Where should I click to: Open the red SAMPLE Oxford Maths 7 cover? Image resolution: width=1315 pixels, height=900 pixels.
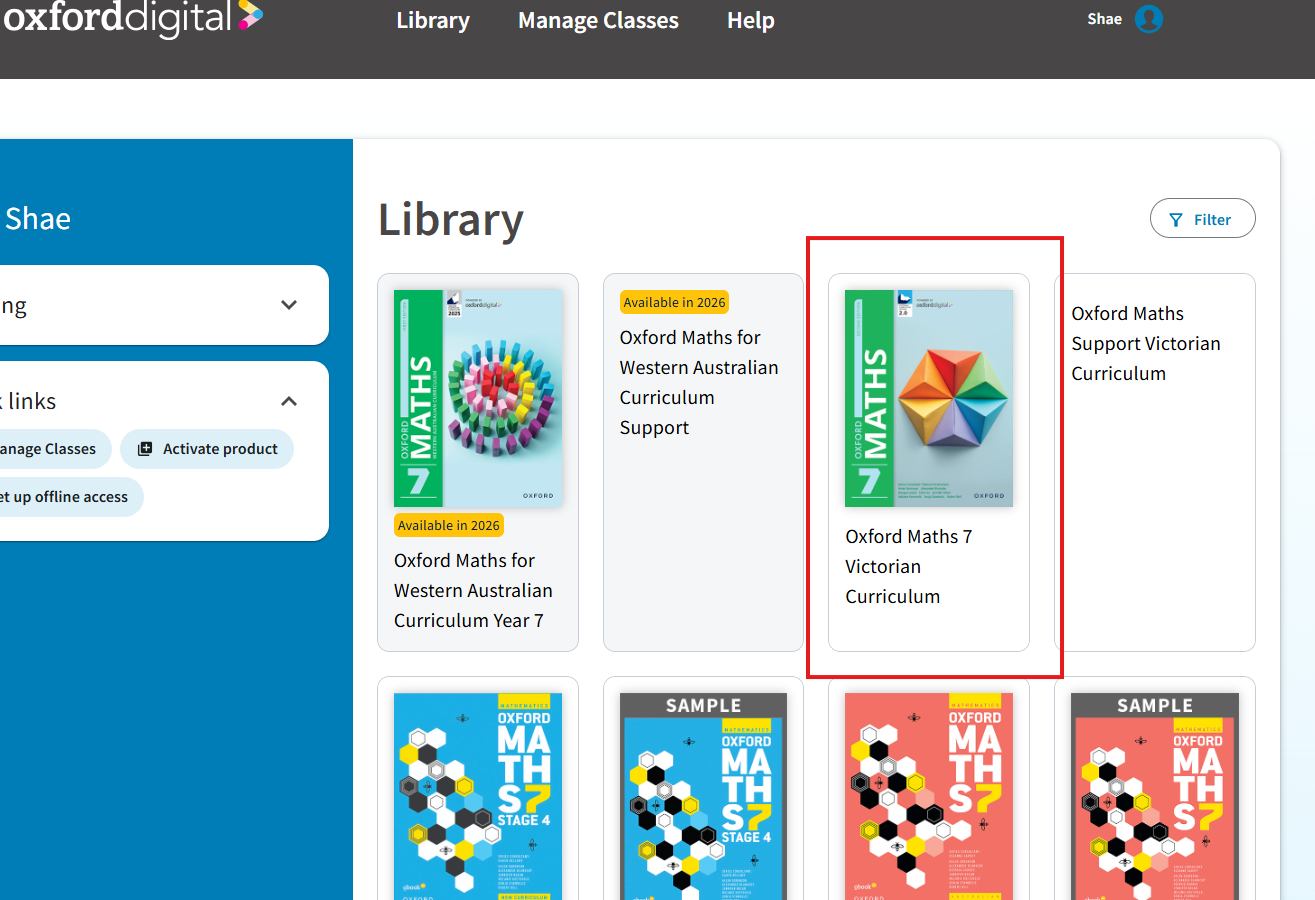click(1155, 796)
